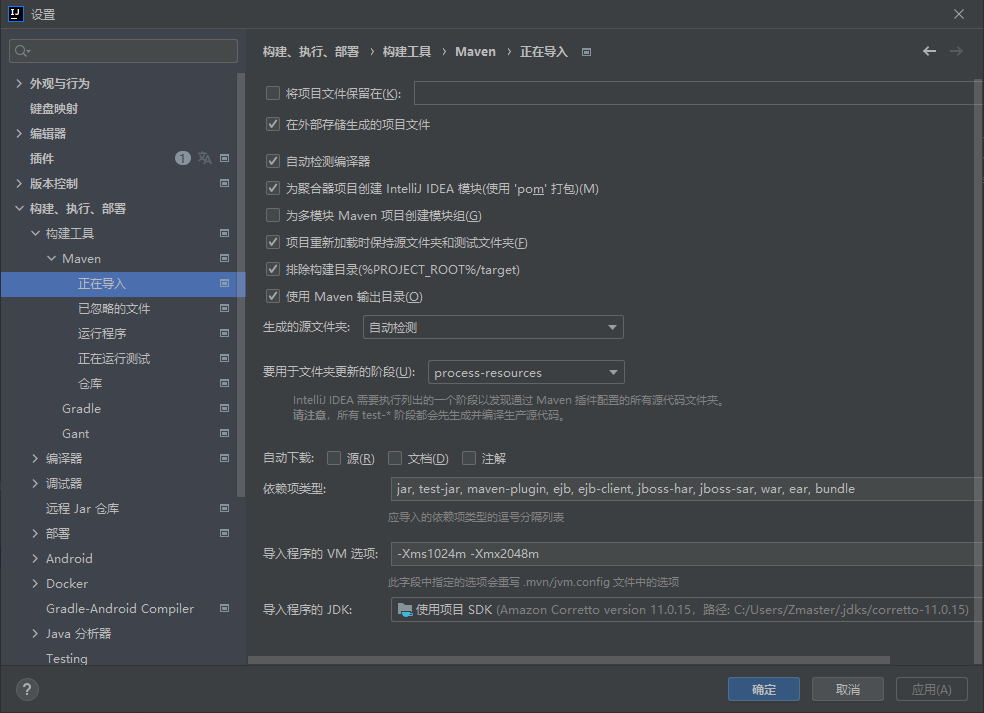Open the 生成的源文件夹 dropdown
This screenshot has width=984, height=713.
pyautogui.click(x=613, y=327)
